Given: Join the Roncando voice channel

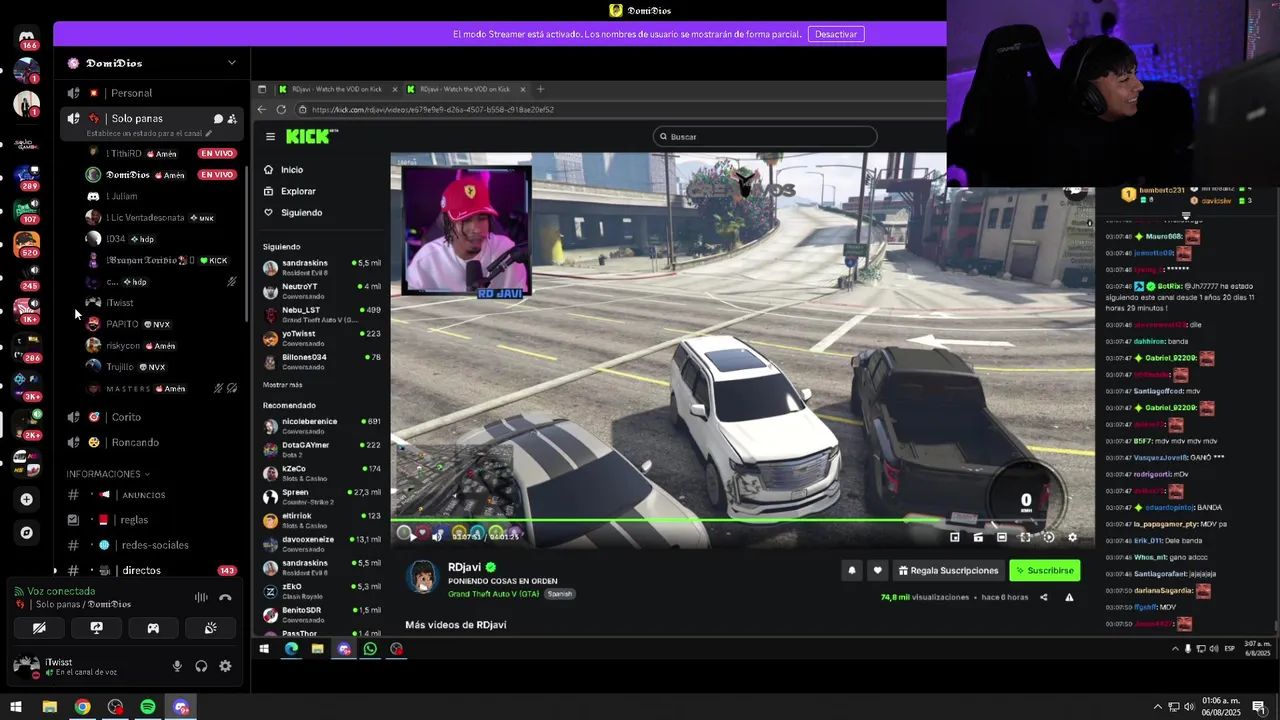Looking at the screenshot, I should (152, 442).
